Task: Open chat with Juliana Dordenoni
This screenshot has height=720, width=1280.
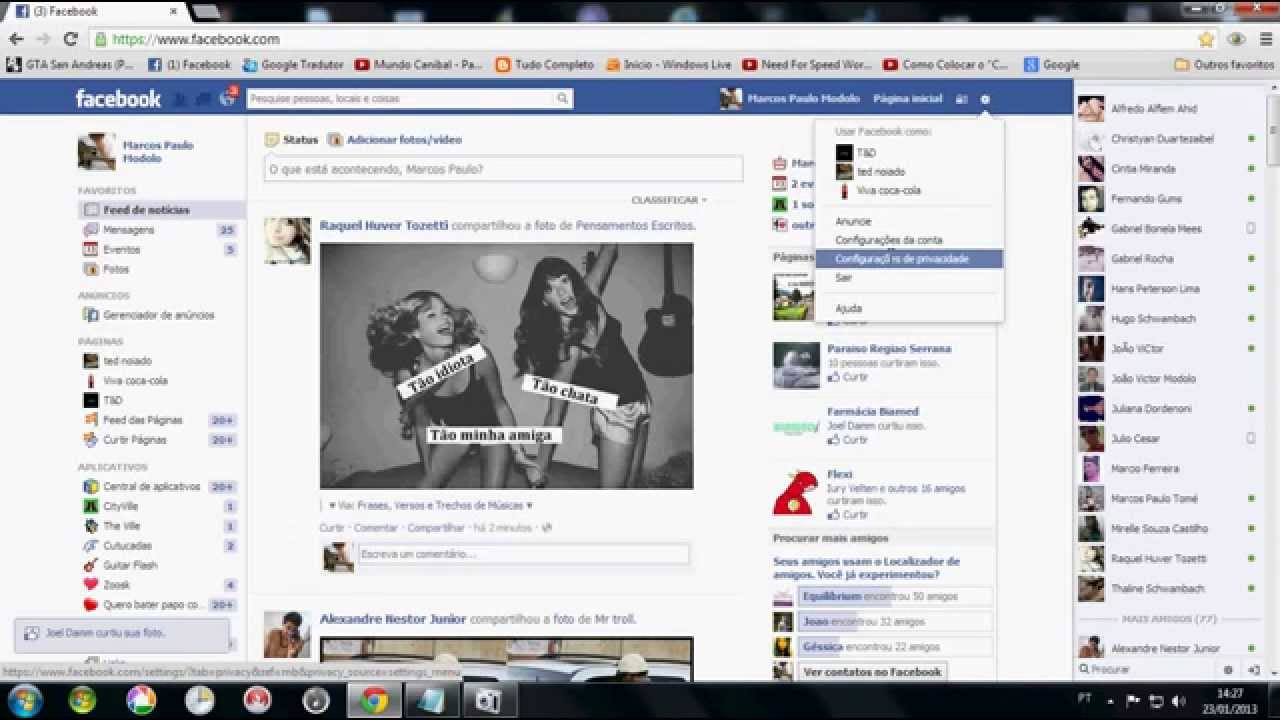Action: tap(1165, 409)
